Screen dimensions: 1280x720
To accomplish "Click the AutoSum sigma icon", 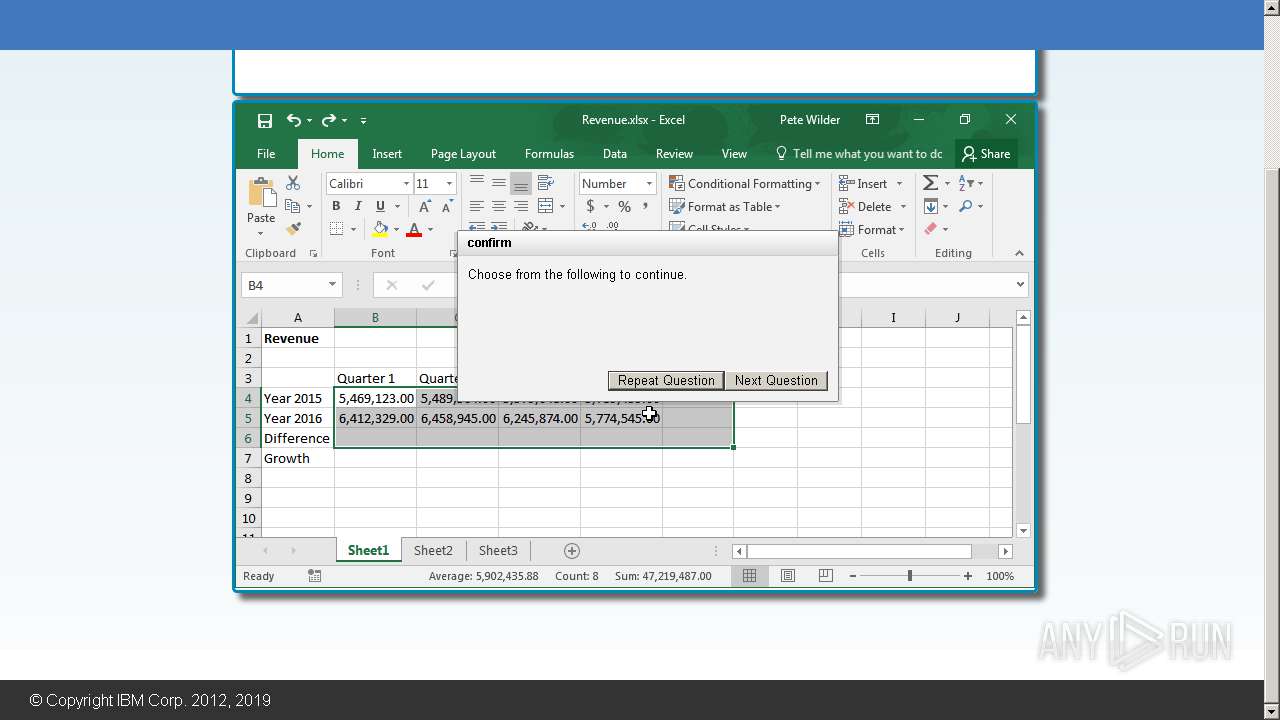I will pos(930,183).
